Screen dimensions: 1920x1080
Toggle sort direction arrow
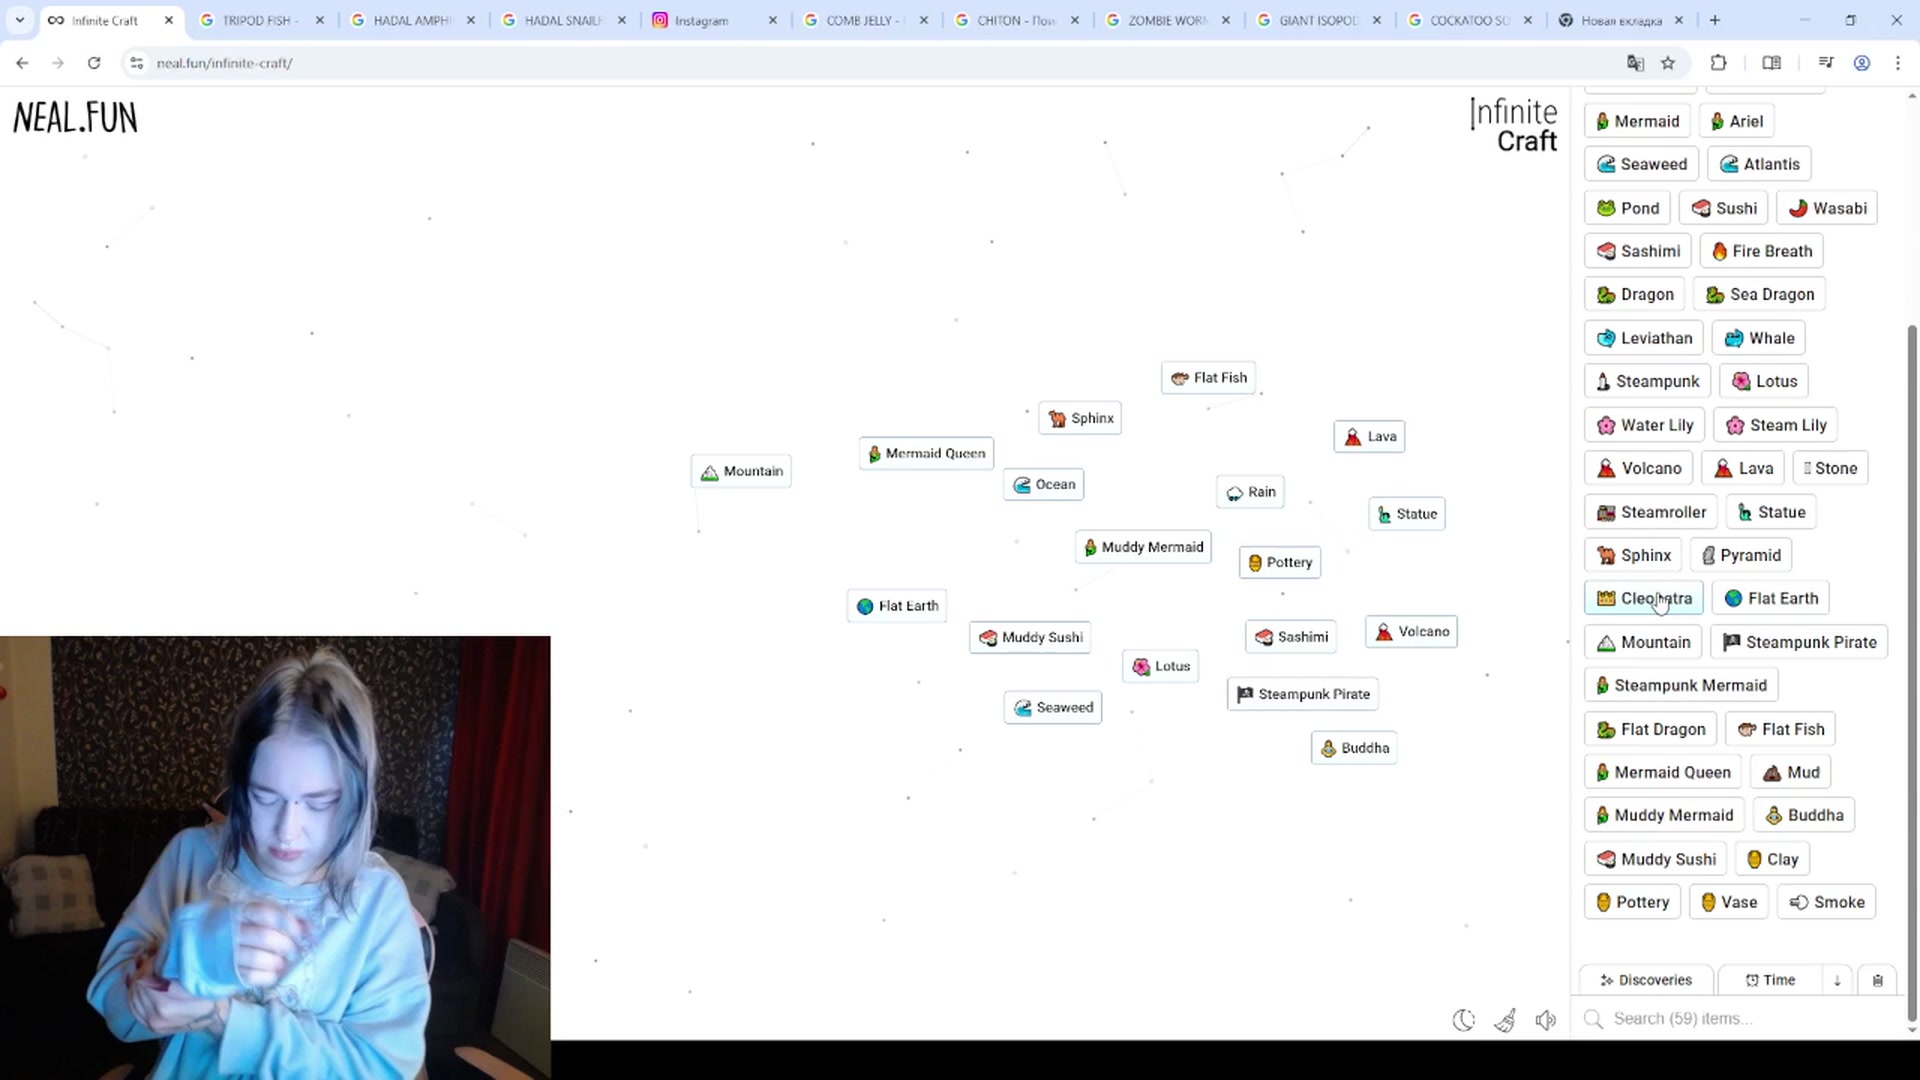tap(1837, 980)
